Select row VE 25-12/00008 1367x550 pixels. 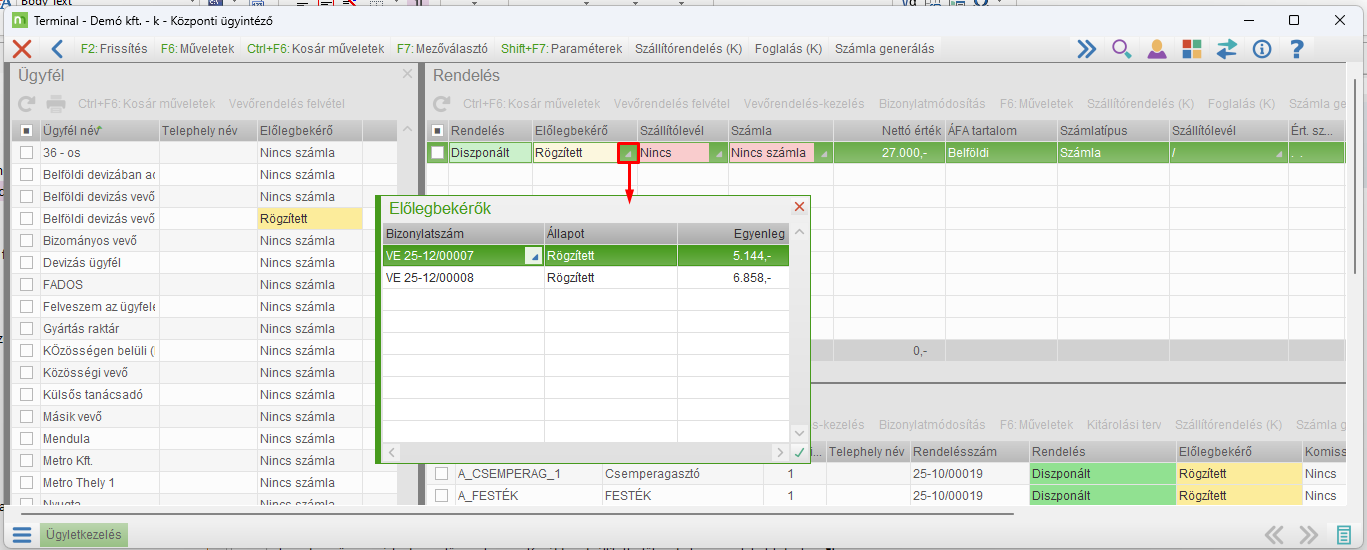[586, 278]
